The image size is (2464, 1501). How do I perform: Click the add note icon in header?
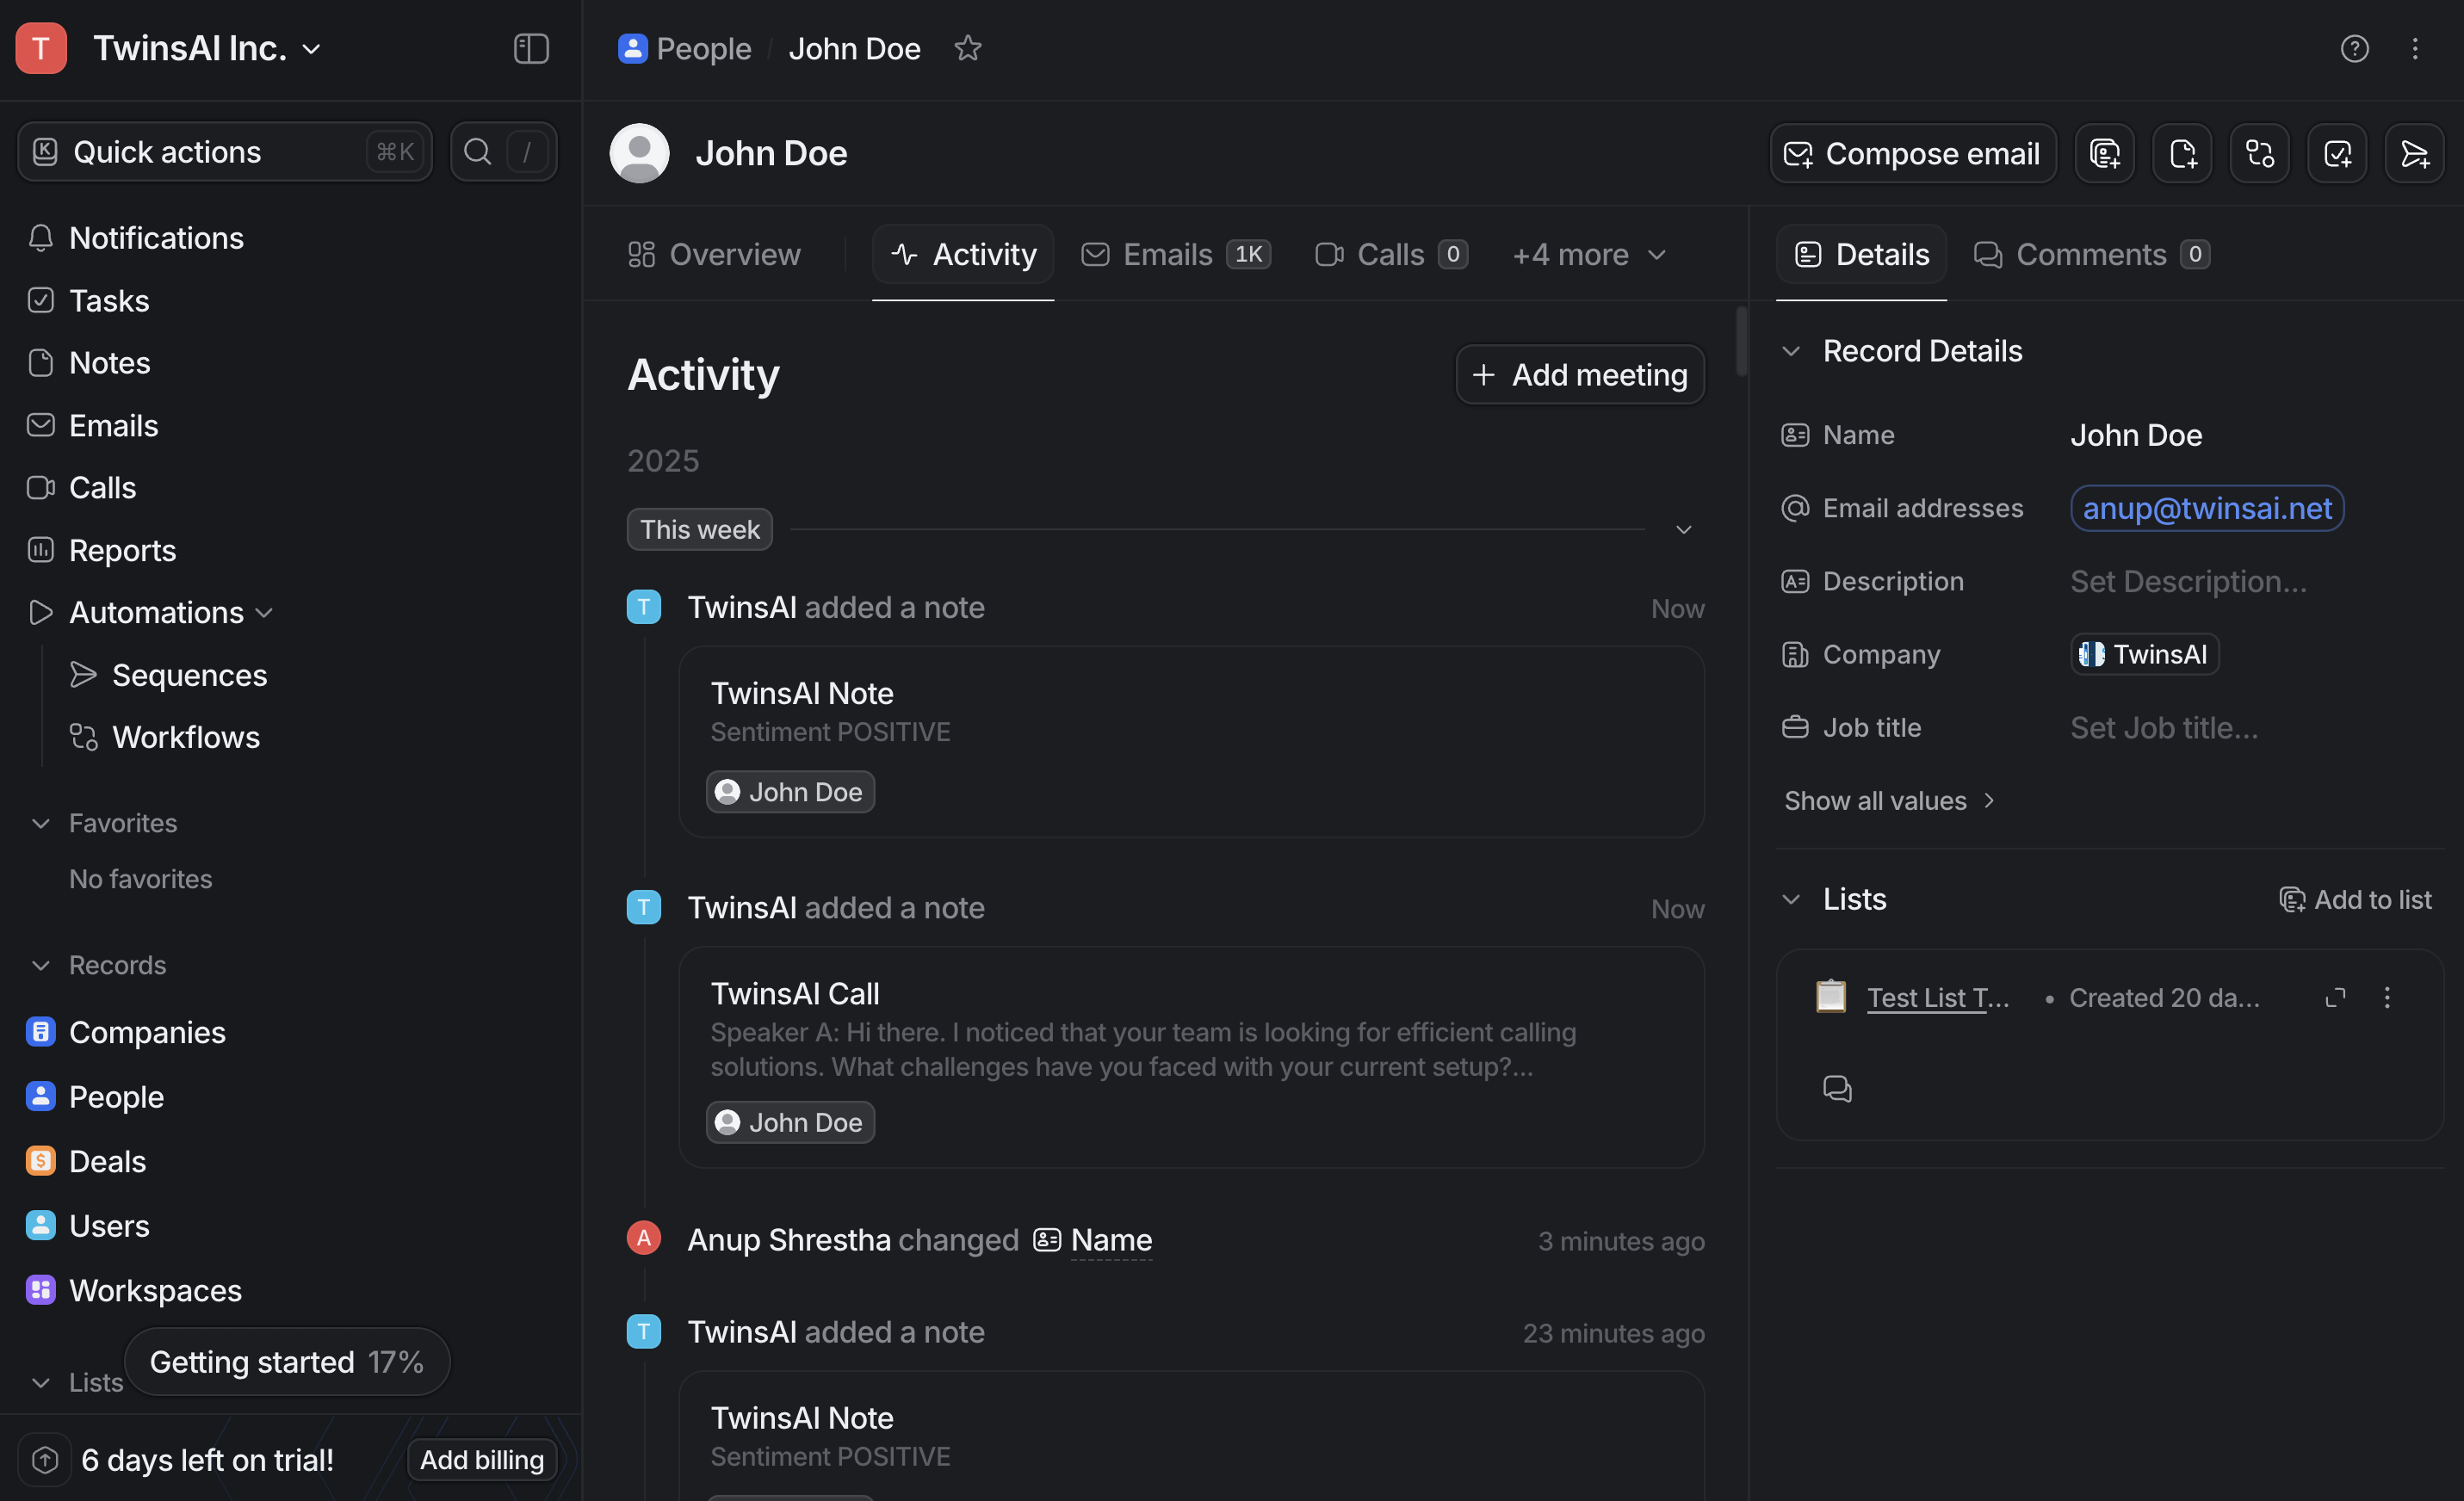[2182, 153]
